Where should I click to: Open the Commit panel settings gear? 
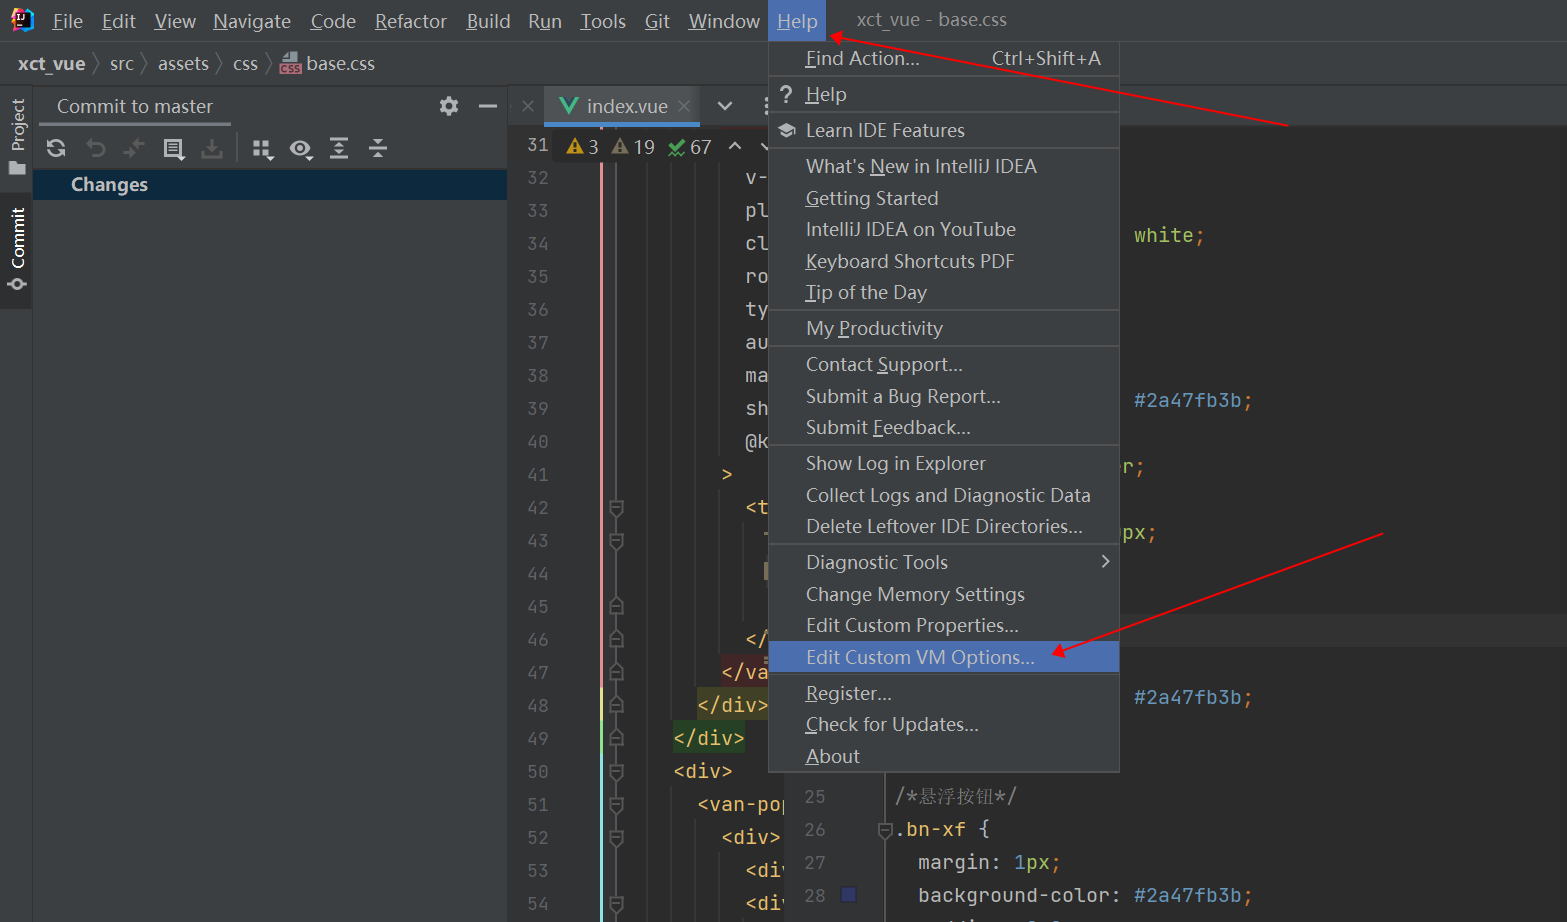click(x=448, y=106)
